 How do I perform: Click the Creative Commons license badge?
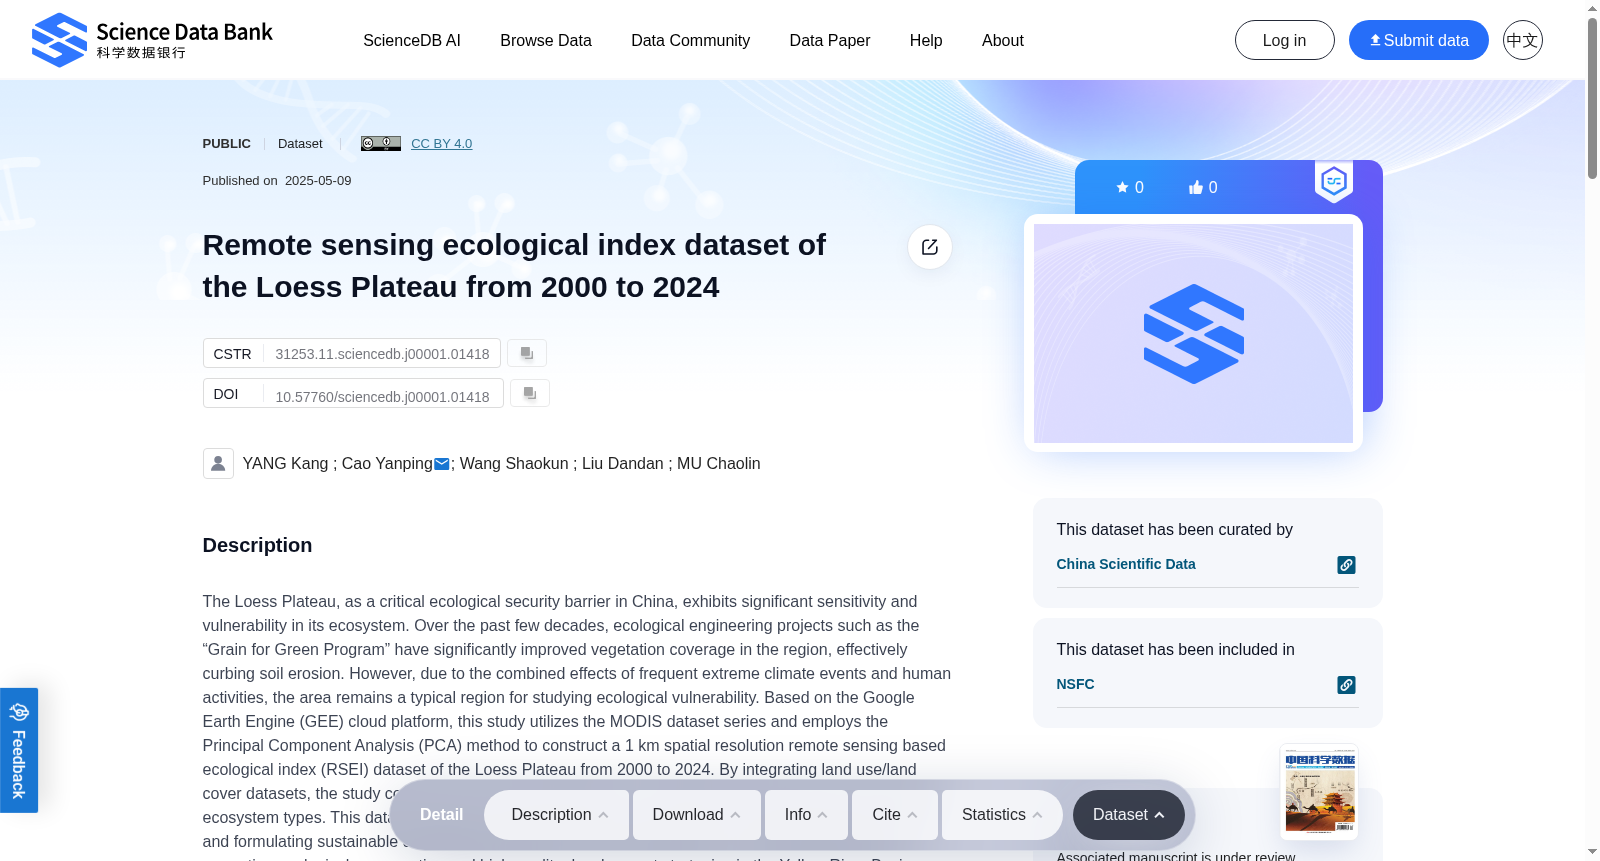coord(381,143)
